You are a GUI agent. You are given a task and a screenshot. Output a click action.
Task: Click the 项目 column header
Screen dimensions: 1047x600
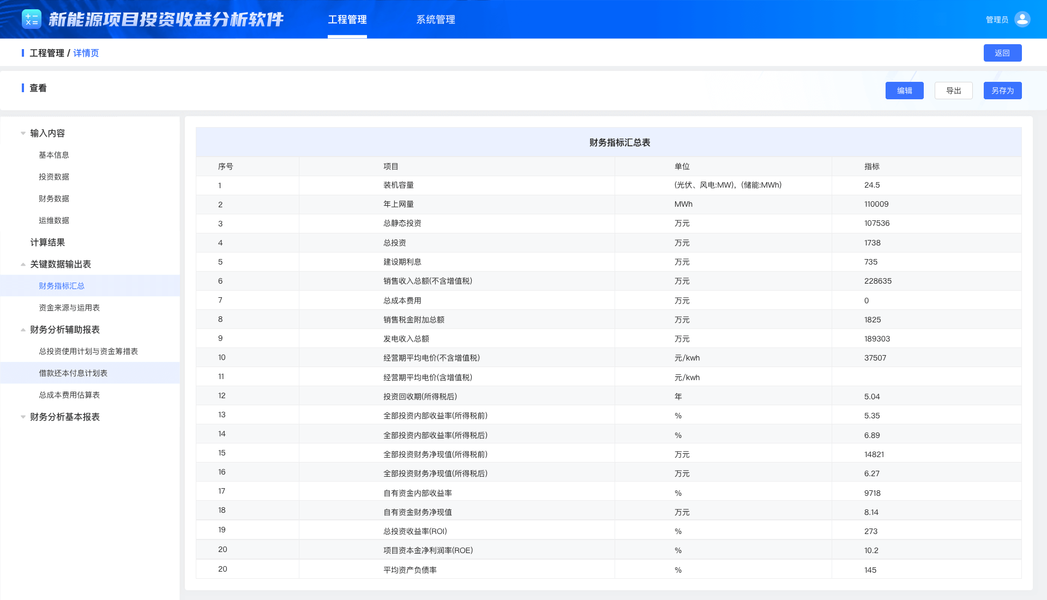[x=391, y=166]
